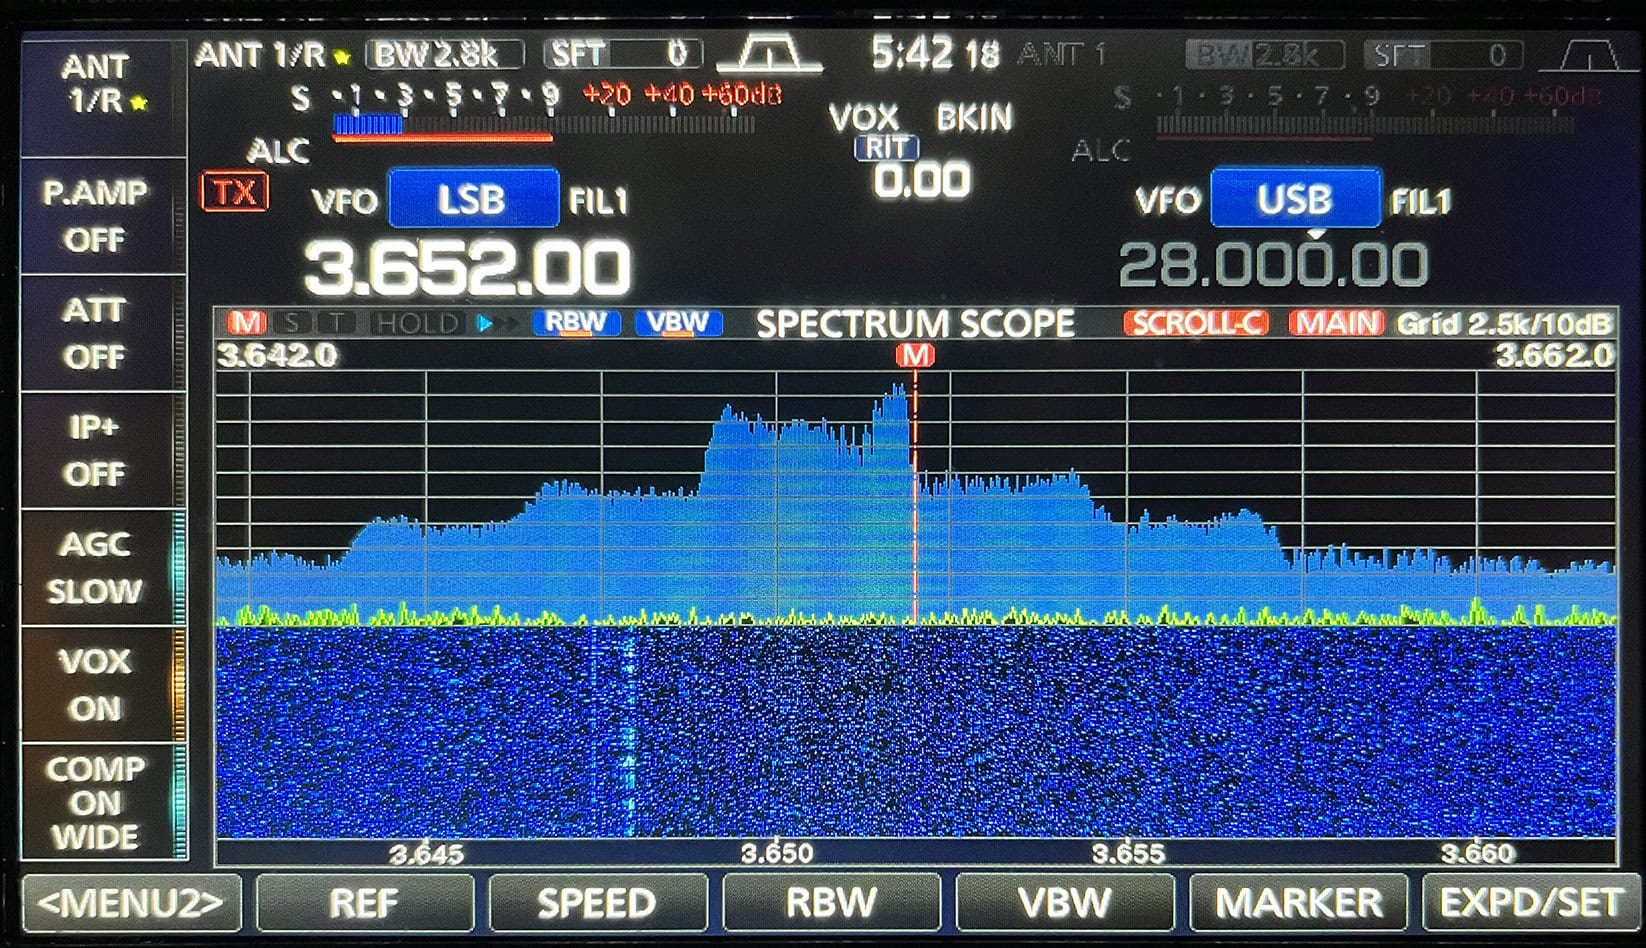Tap the red TX indicator icon

[234, 192]
